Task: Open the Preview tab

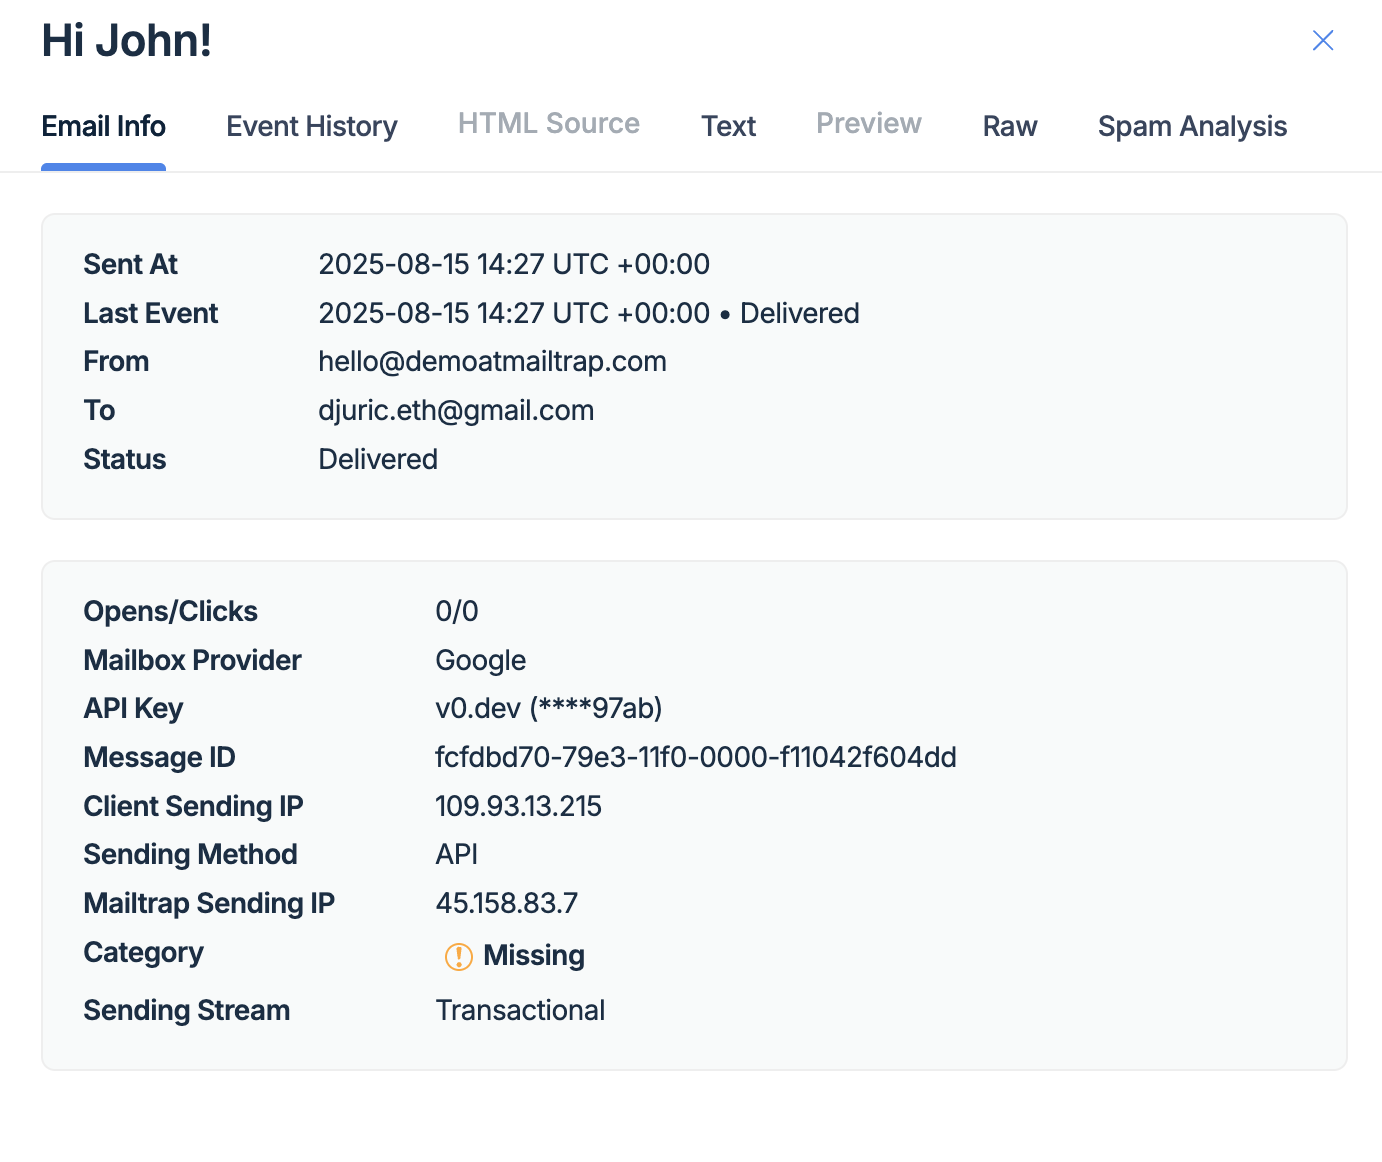Action: coord(868,124)
